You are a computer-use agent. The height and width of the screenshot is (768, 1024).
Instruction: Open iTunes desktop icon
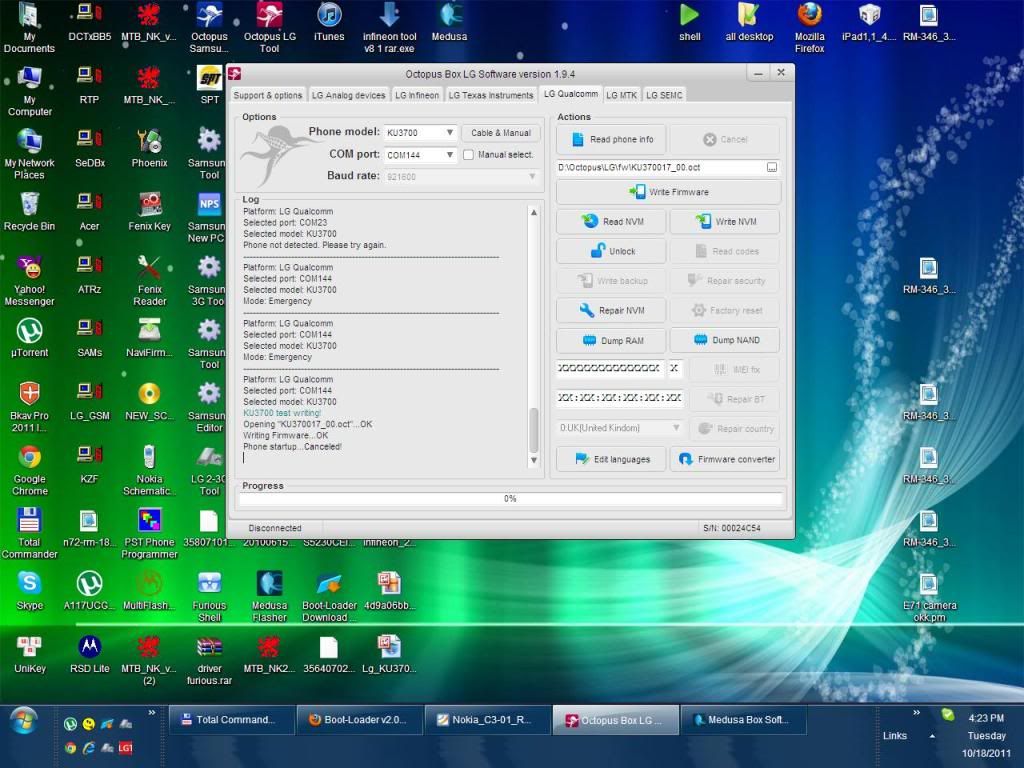click(x=329, y=22)
